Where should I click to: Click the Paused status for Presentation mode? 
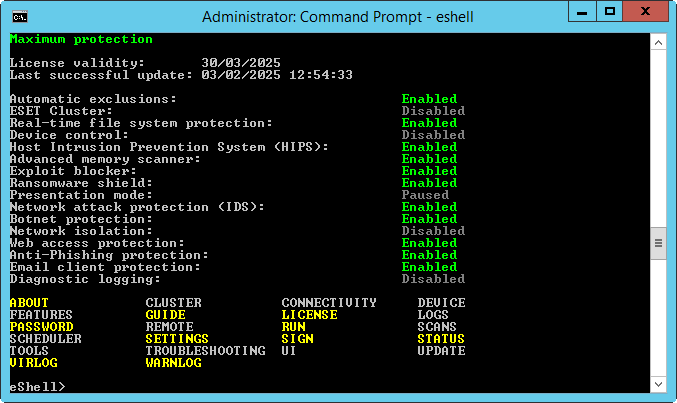click(x=425, y=195)
